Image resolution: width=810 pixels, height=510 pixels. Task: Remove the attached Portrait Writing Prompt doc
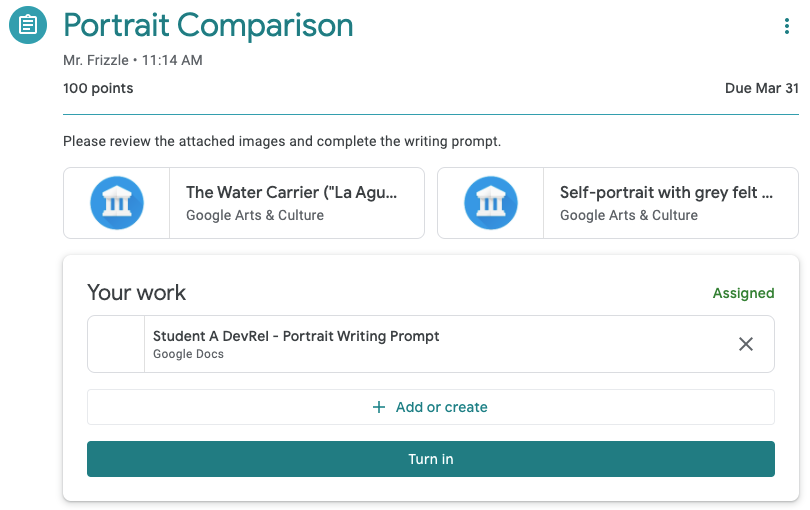point(745,344)
